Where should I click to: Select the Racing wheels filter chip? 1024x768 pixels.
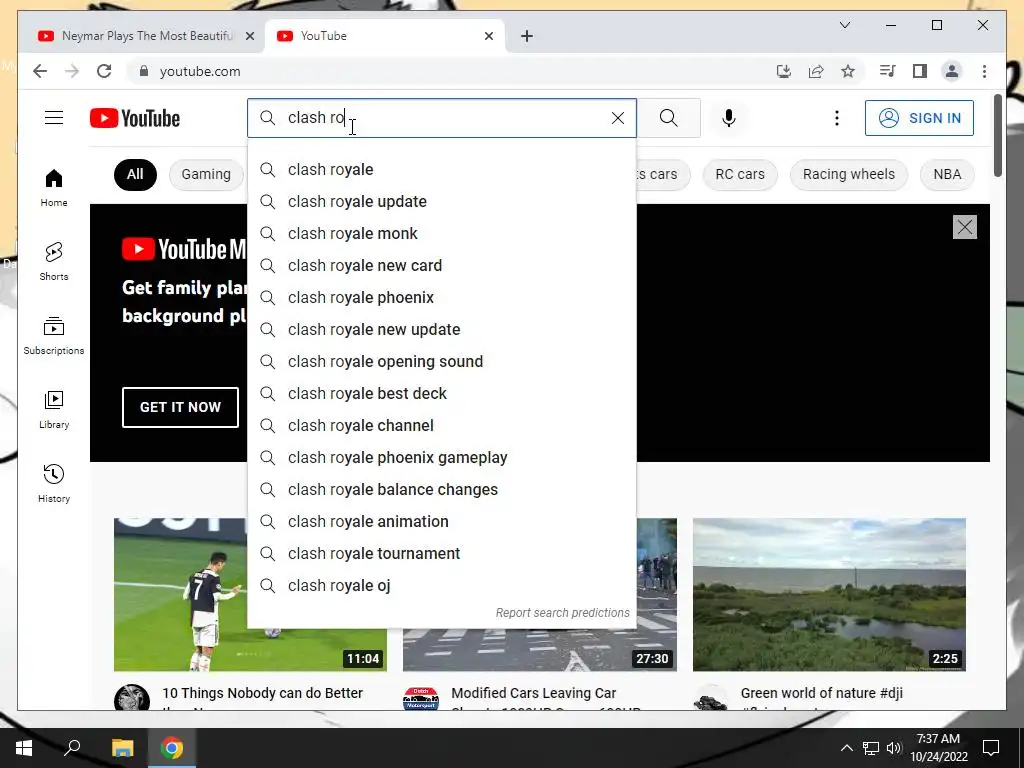[848, 174]
